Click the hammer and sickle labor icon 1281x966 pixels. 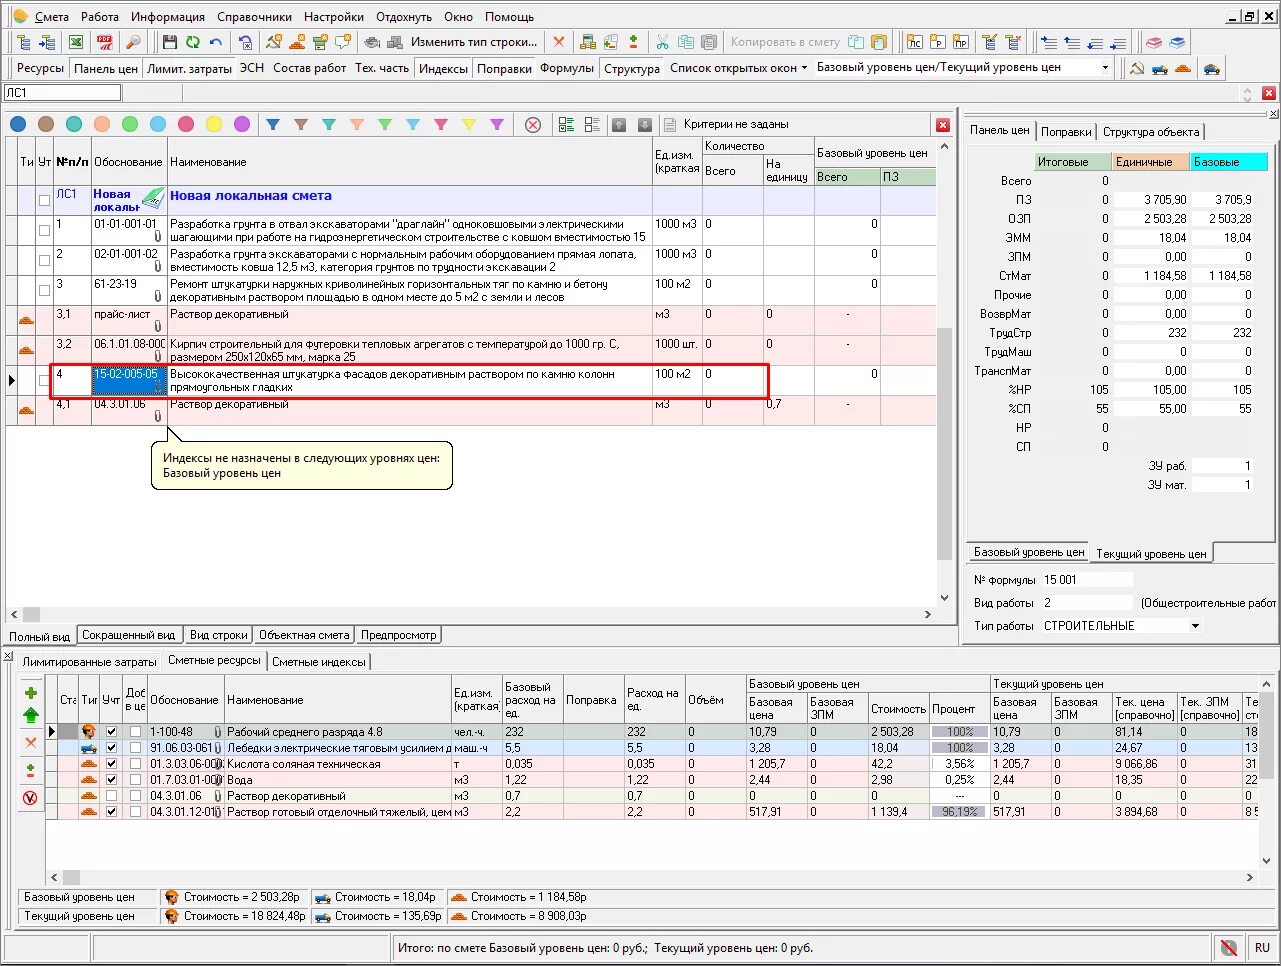coord(1137,68)
